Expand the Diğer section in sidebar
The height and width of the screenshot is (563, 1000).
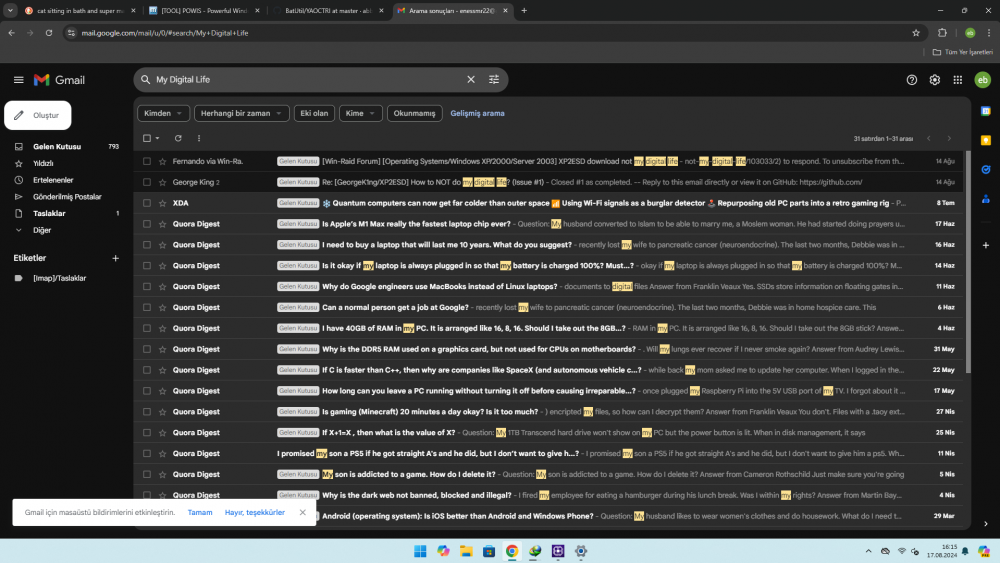tap(41, 230)
